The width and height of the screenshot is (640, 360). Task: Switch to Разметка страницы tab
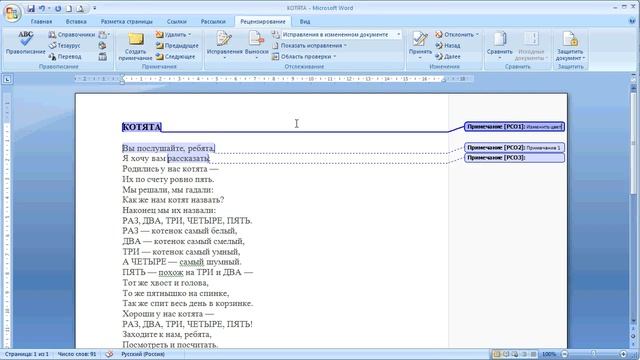[127, 22]
